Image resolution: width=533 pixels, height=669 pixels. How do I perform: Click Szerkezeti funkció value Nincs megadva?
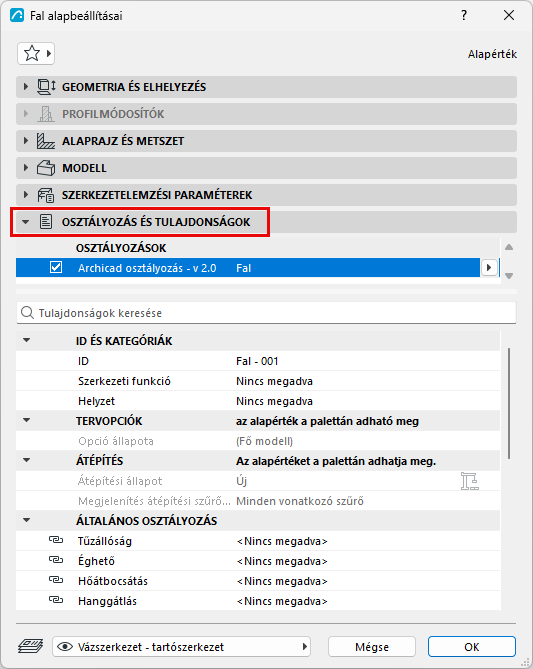(x=274, y=381)
